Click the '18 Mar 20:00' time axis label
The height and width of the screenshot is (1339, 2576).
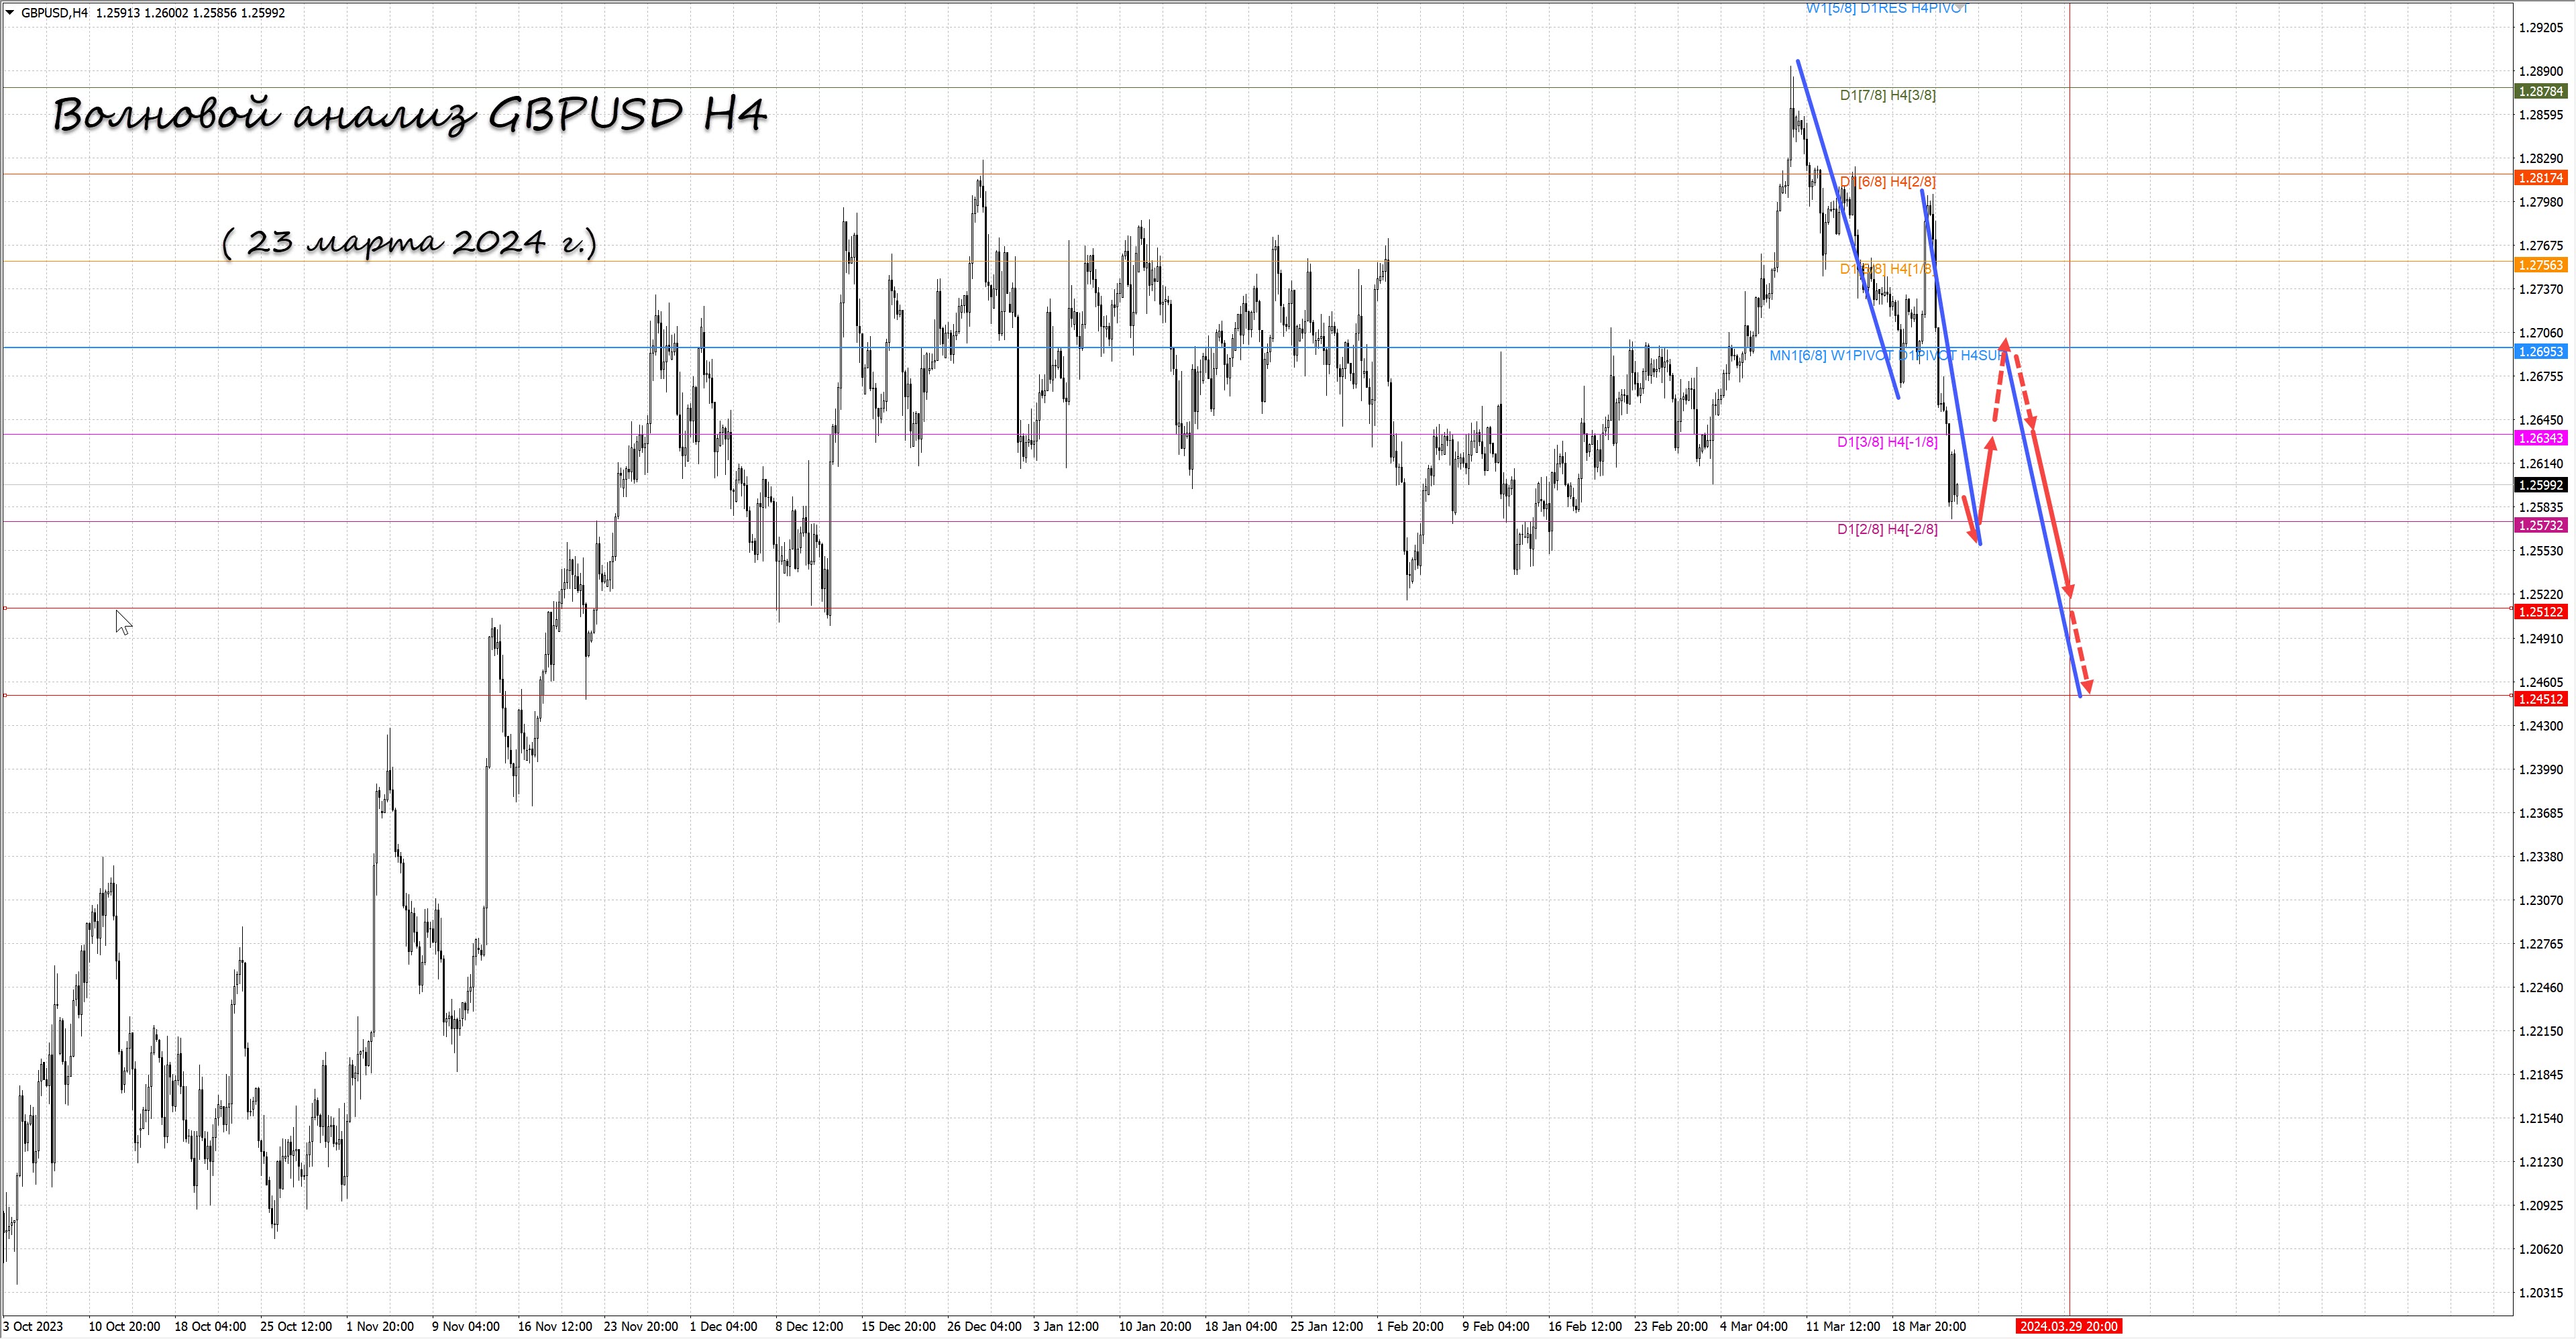[x=1928, y=1327]
